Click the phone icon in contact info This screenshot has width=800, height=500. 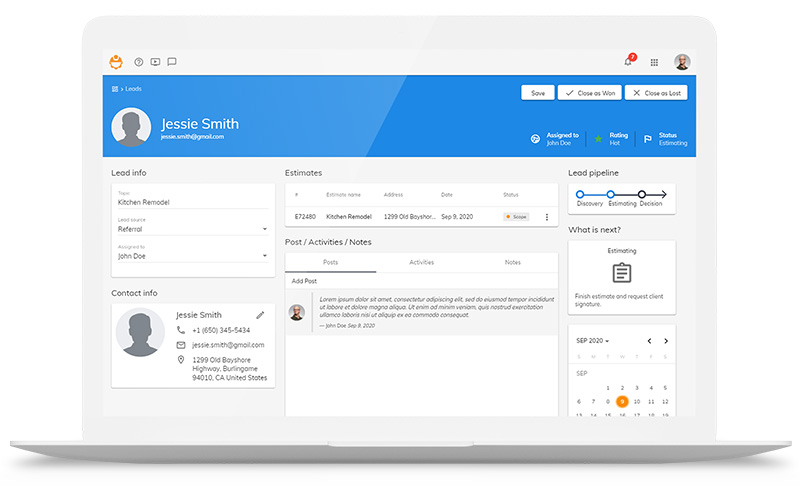coord(181,330)
